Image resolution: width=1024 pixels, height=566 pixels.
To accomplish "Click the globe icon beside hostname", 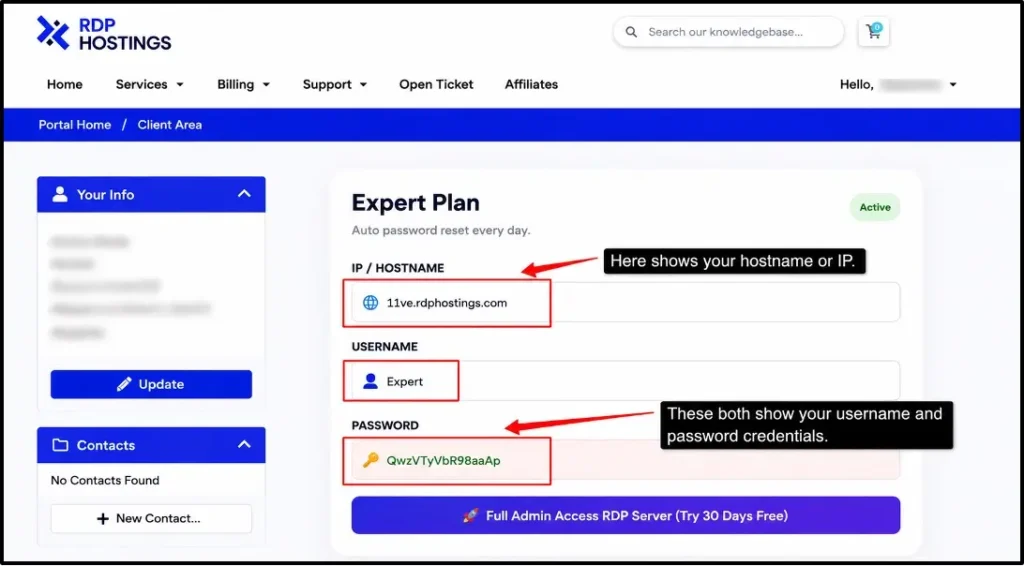I will pyautogui.click(x=370, y=303).
